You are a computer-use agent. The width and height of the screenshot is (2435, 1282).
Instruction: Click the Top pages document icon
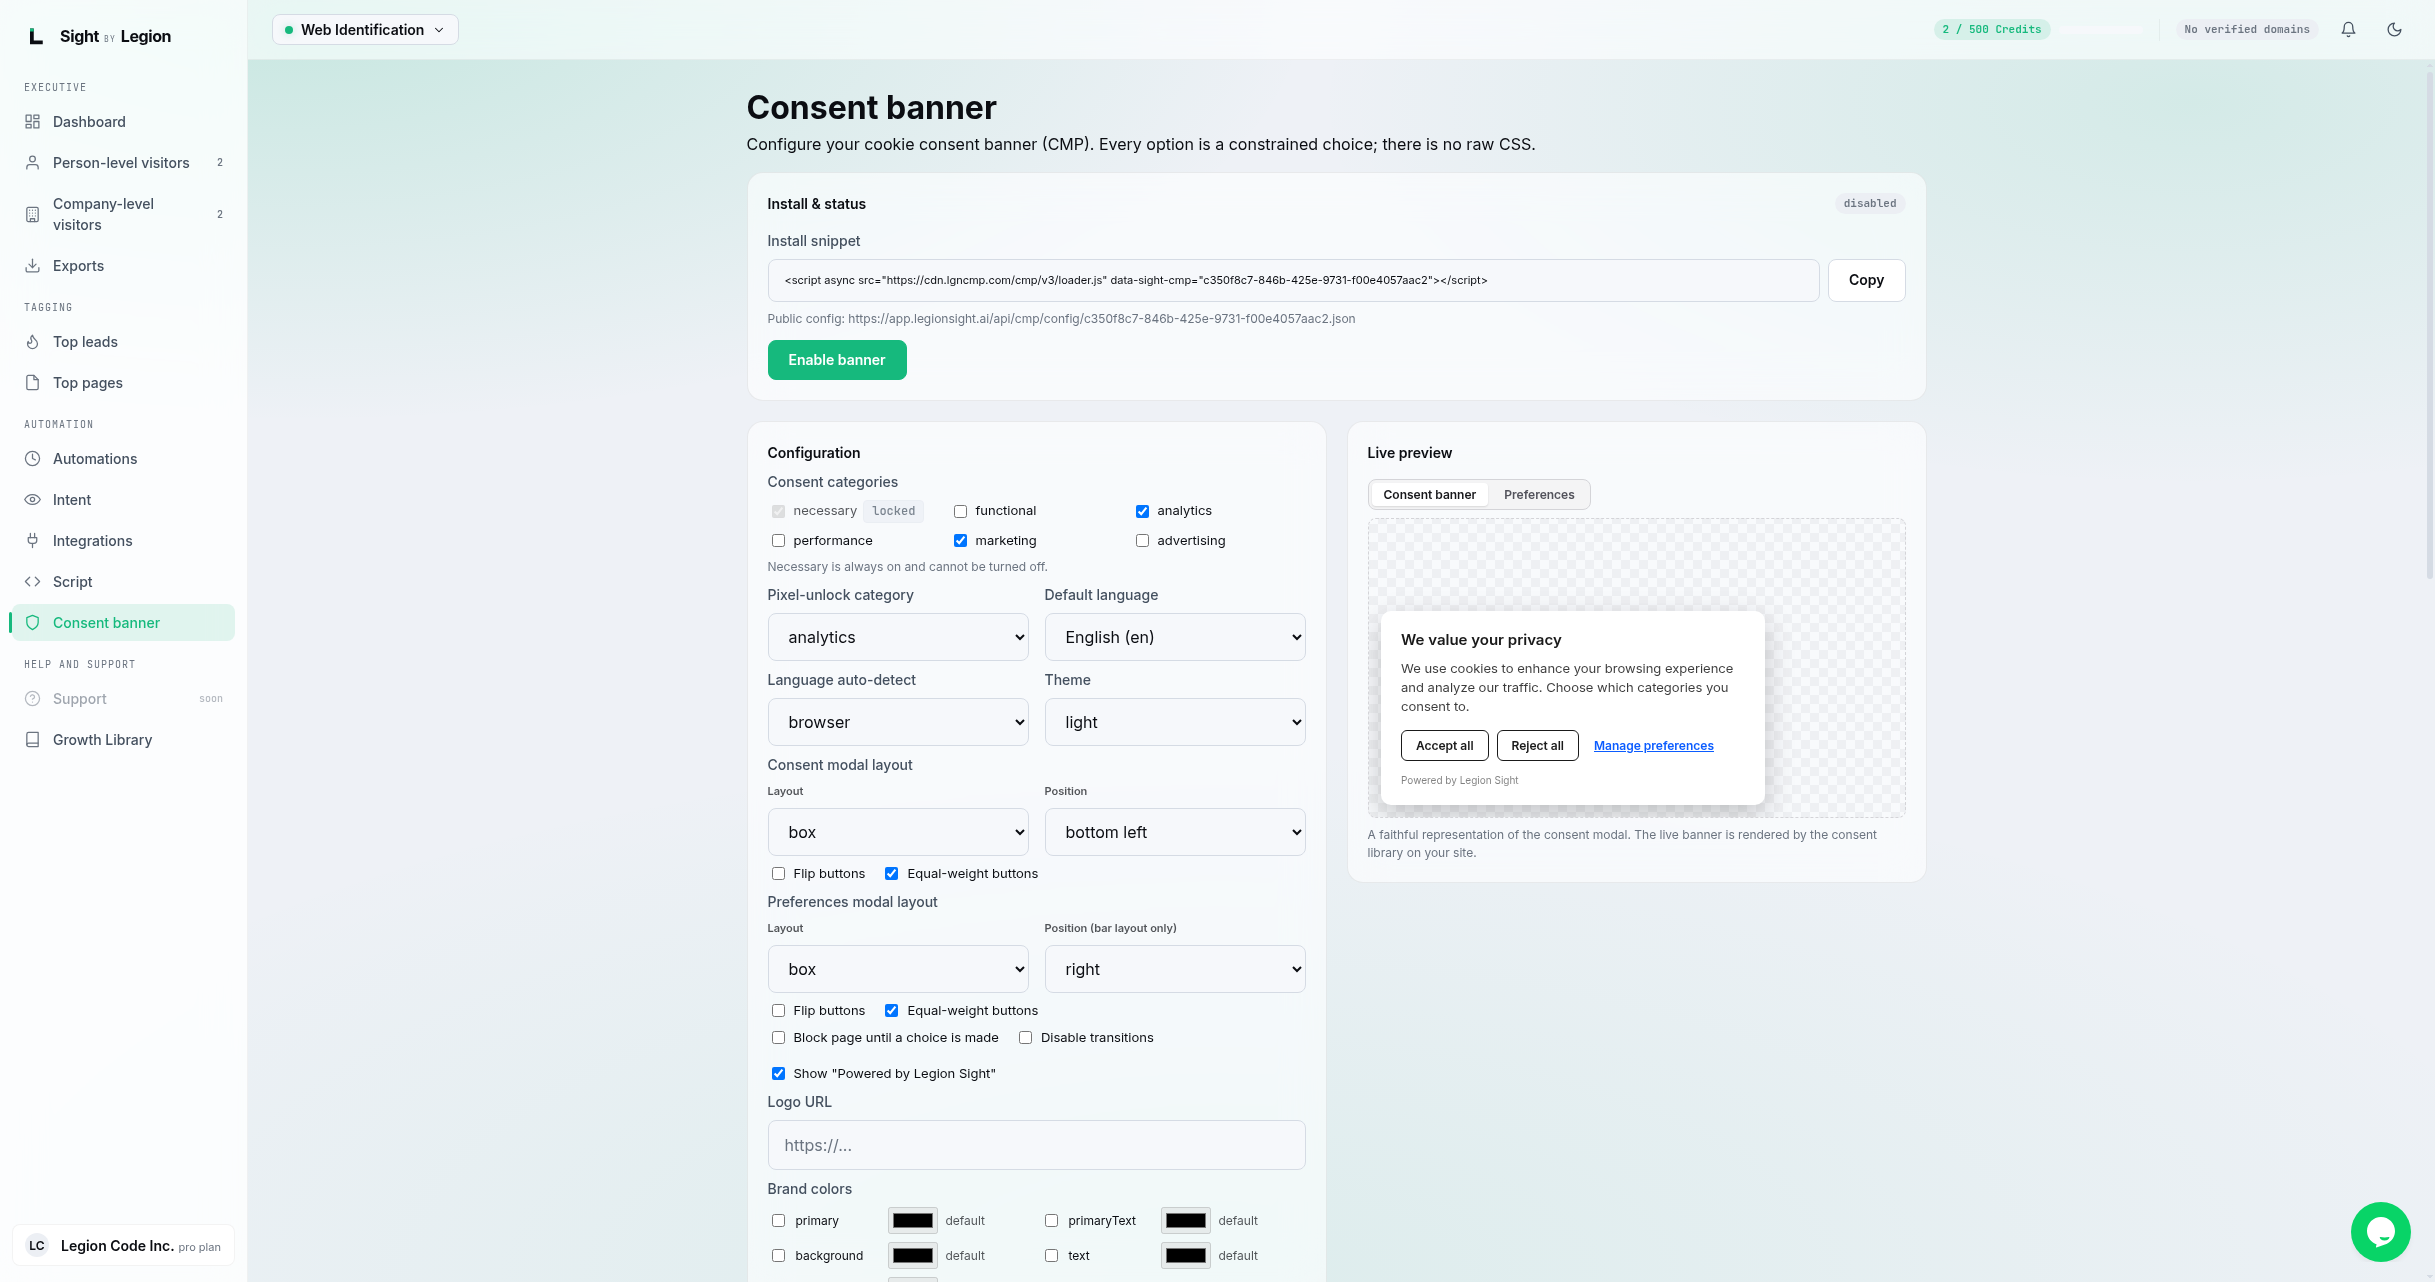click(32, 383)
